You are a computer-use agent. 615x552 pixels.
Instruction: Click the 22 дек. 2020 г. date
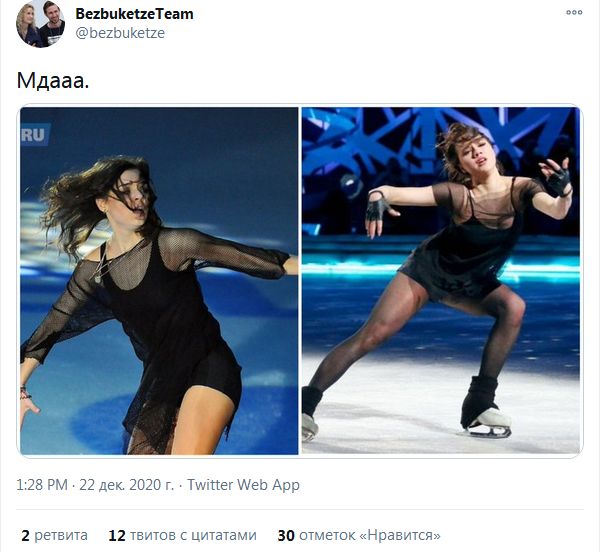coord(126,485)
